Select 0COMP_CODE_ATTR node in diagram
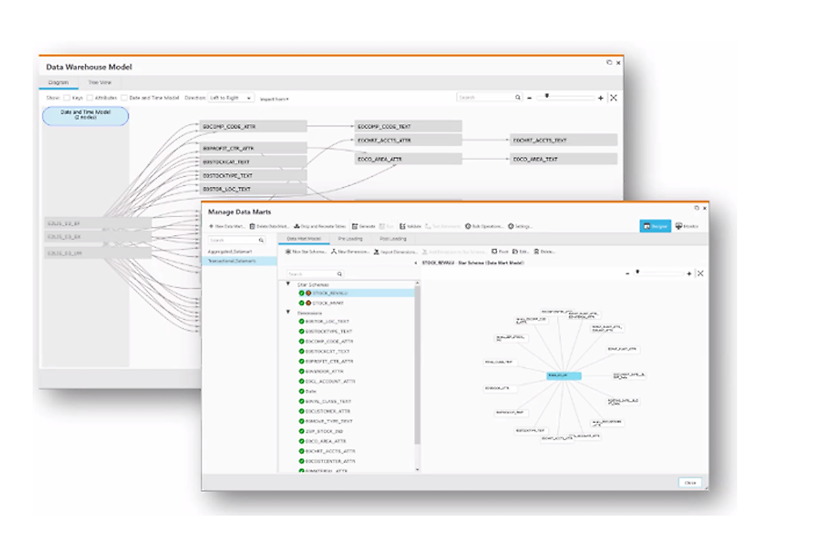Viewport: 840px width, 548px height. pos(253,126)
